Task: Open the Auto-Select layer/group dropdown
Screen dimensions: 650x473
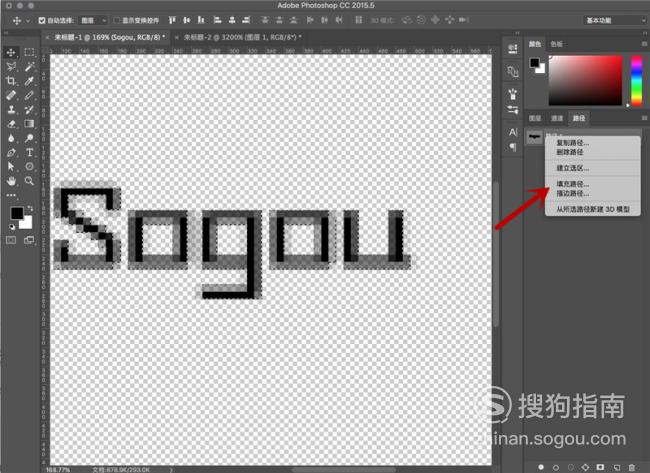Action: click(92, 20)
